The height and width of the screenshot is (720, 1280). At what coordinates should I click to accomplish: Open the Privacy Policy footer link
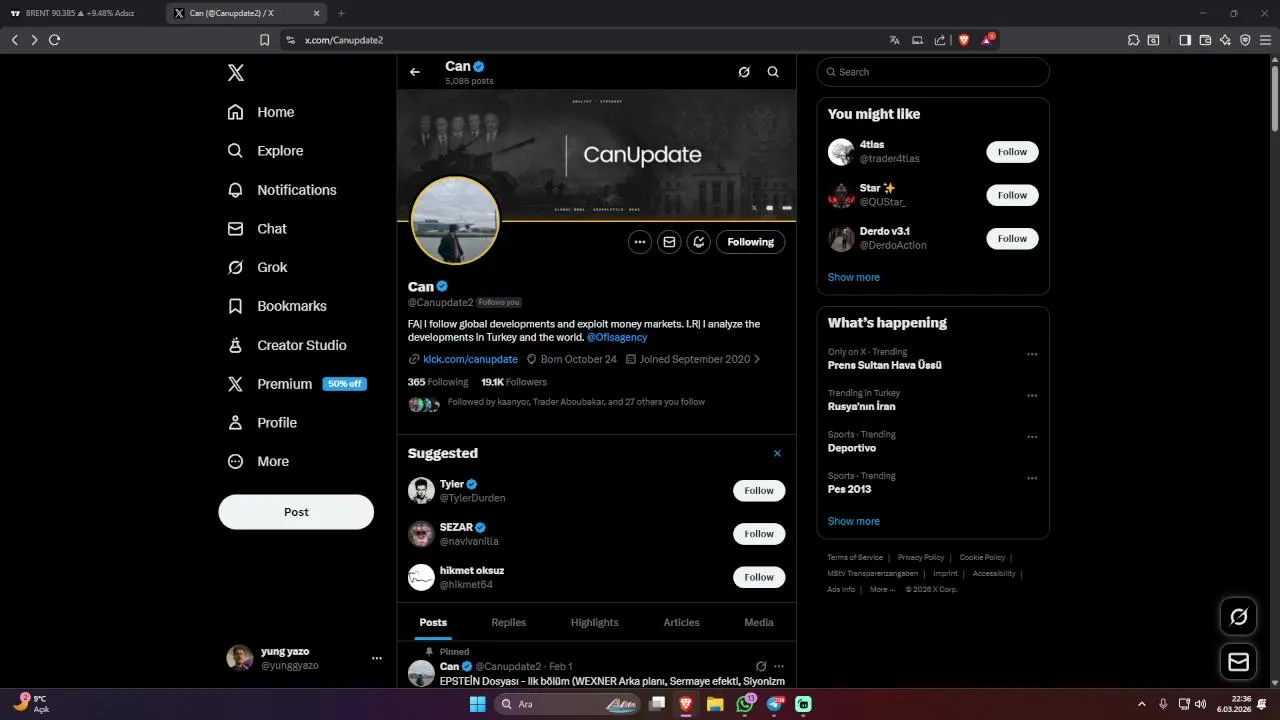(x=921, y=557)
